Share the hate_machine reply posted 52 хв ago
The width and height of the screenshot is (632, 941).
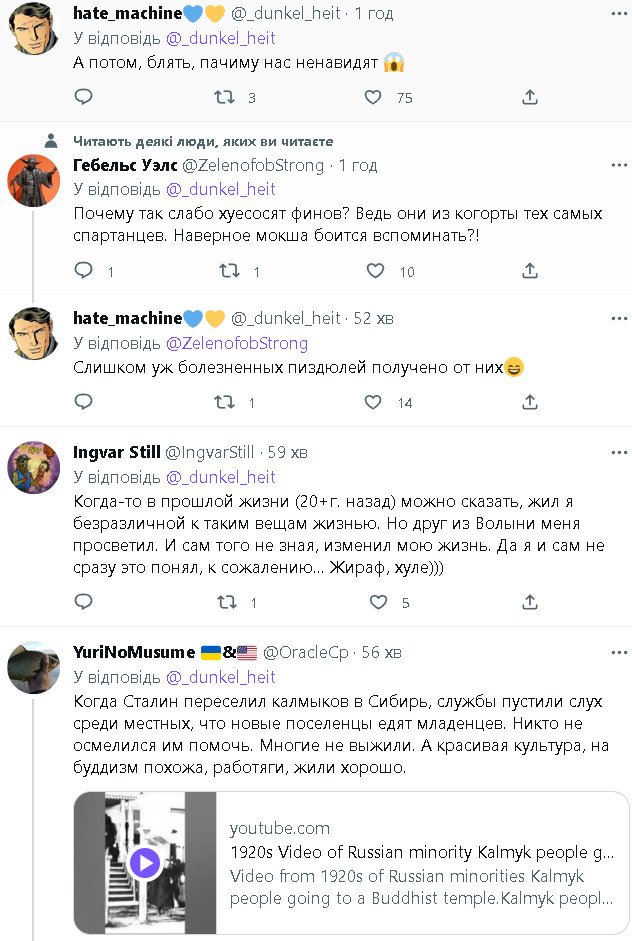530,402
